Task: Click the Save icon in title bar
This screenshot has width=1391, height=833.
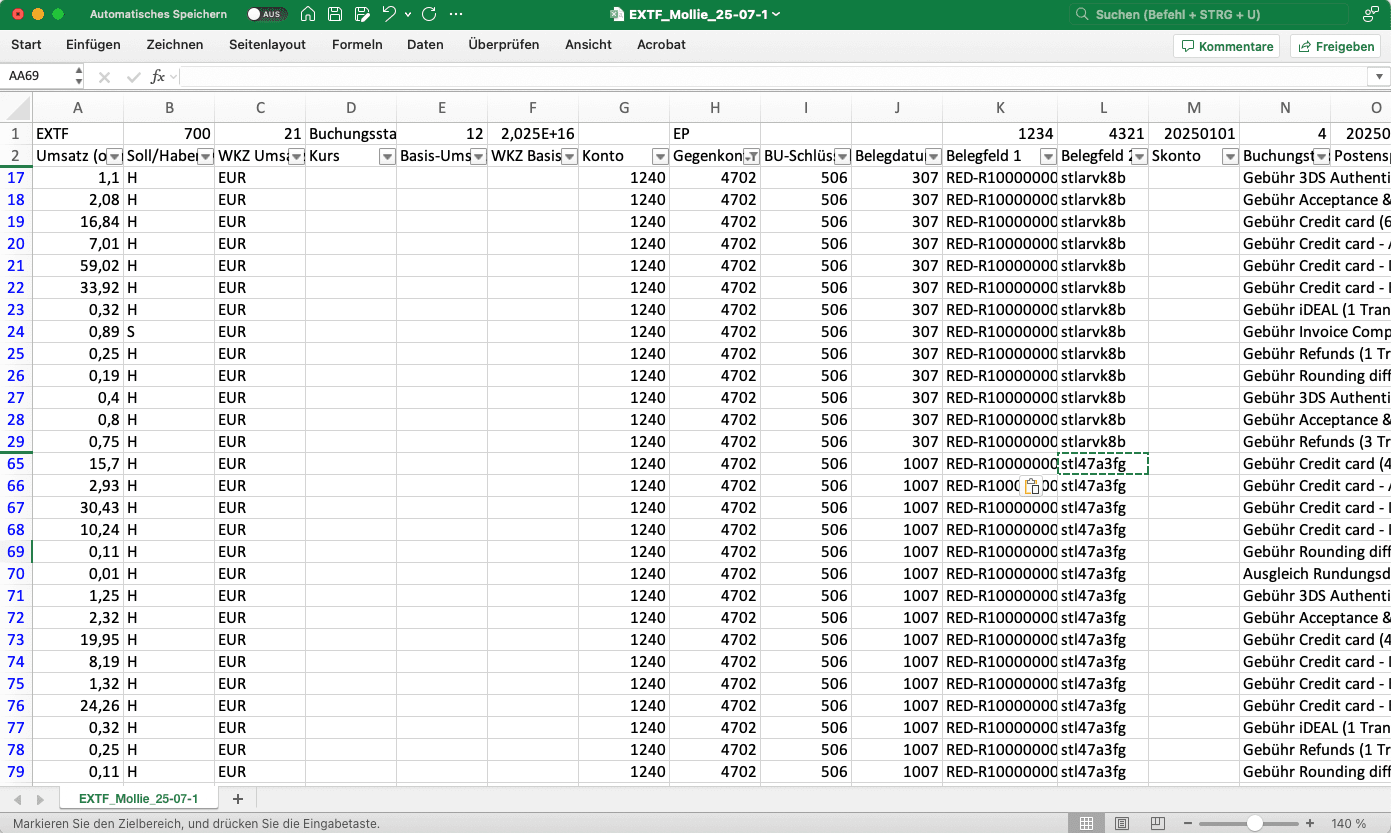Action: 335,14
